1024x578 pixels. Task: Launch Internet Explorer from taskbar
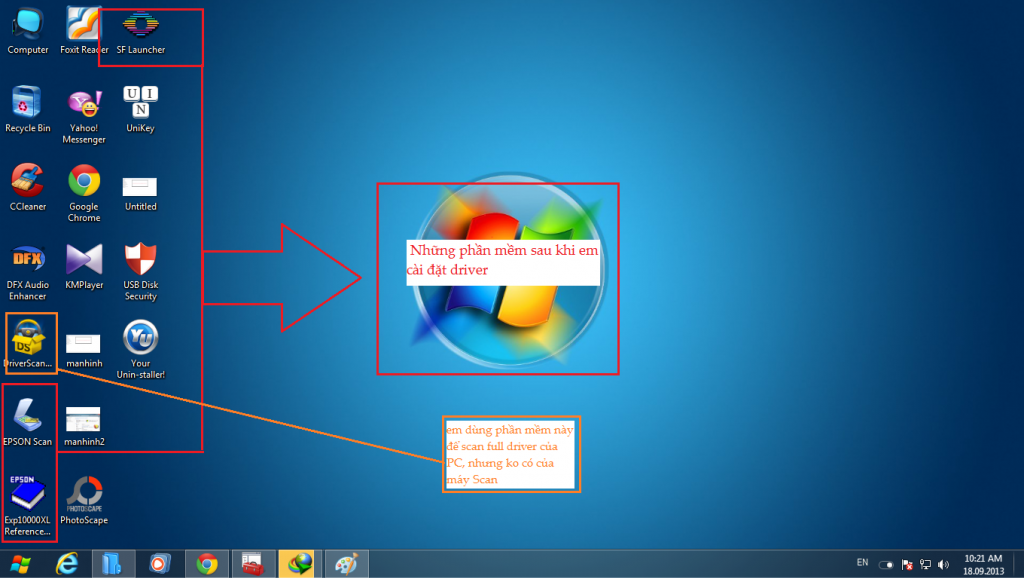(67, 564)
